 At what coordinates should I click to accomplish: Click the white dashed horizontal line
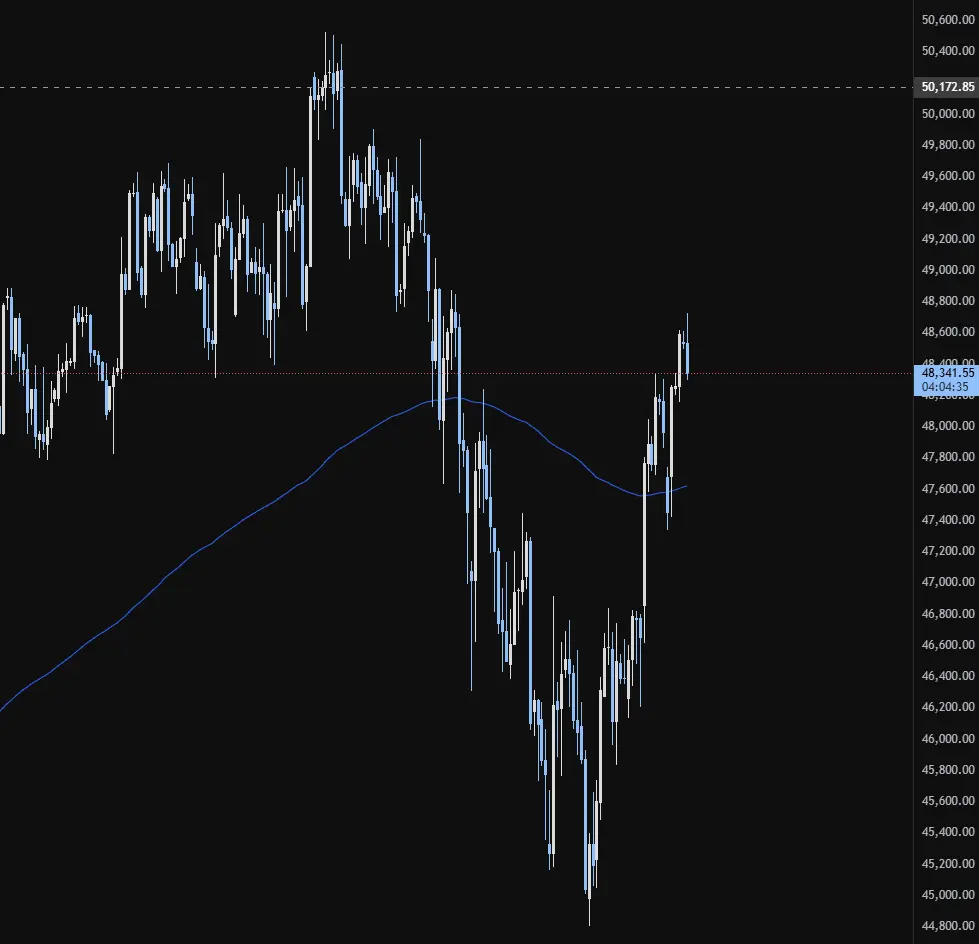click(x=456, y=87)
